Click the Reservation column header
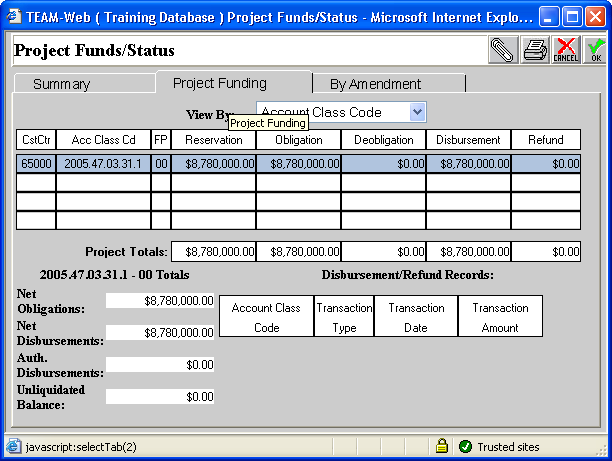The width and height of the screenshot is (612, 461). tap(213, 140)
